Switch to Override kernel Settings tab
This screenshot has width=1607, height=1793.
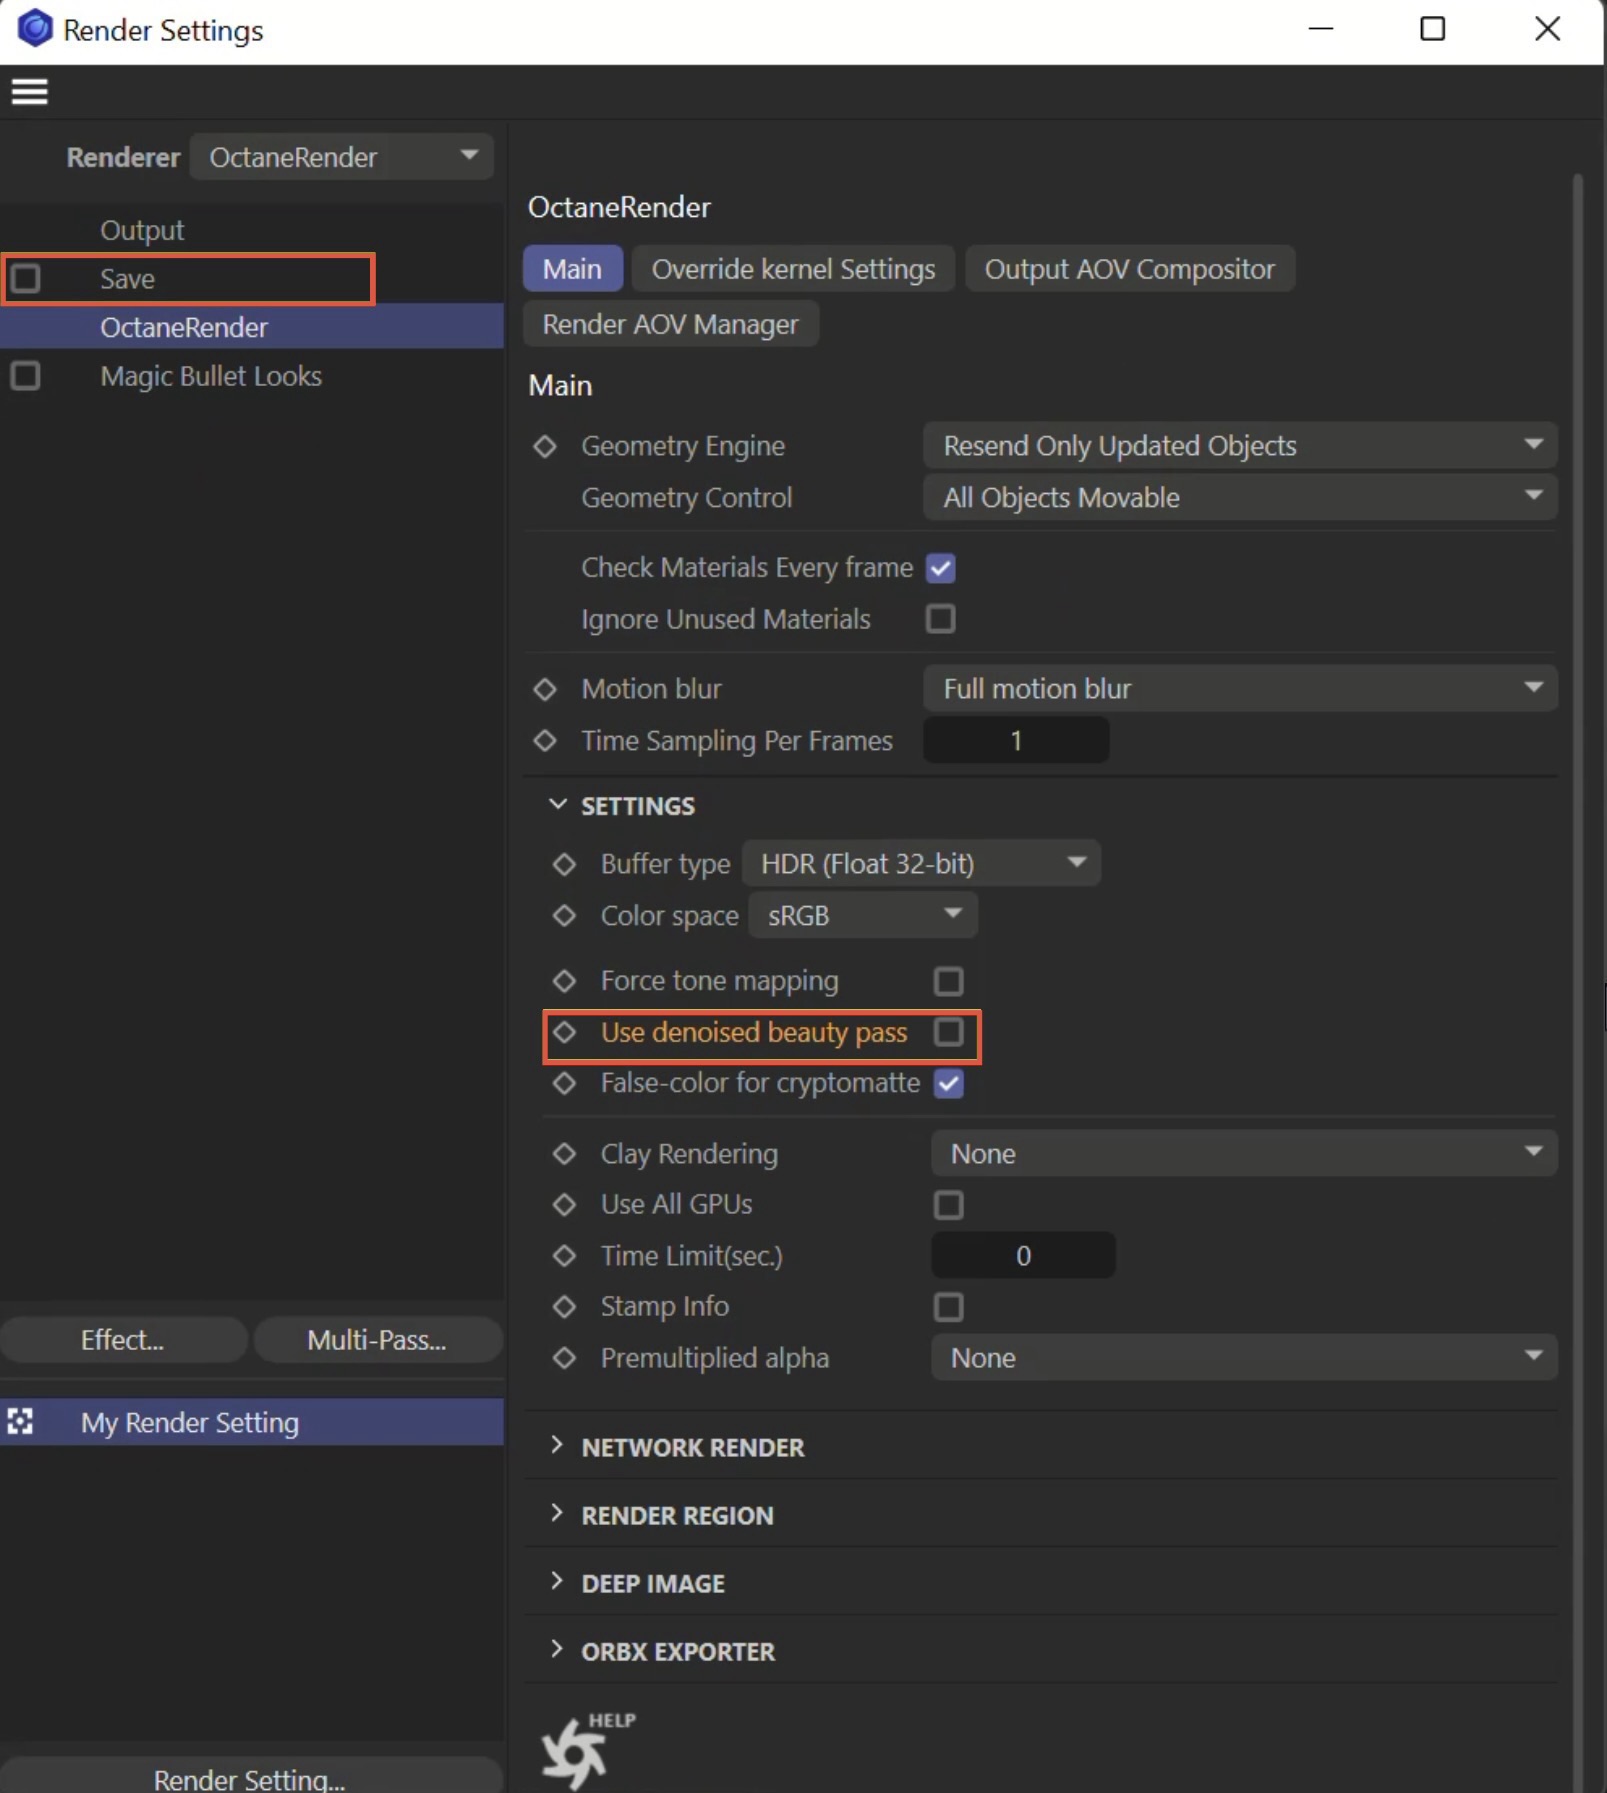click(x=794, y=269)
